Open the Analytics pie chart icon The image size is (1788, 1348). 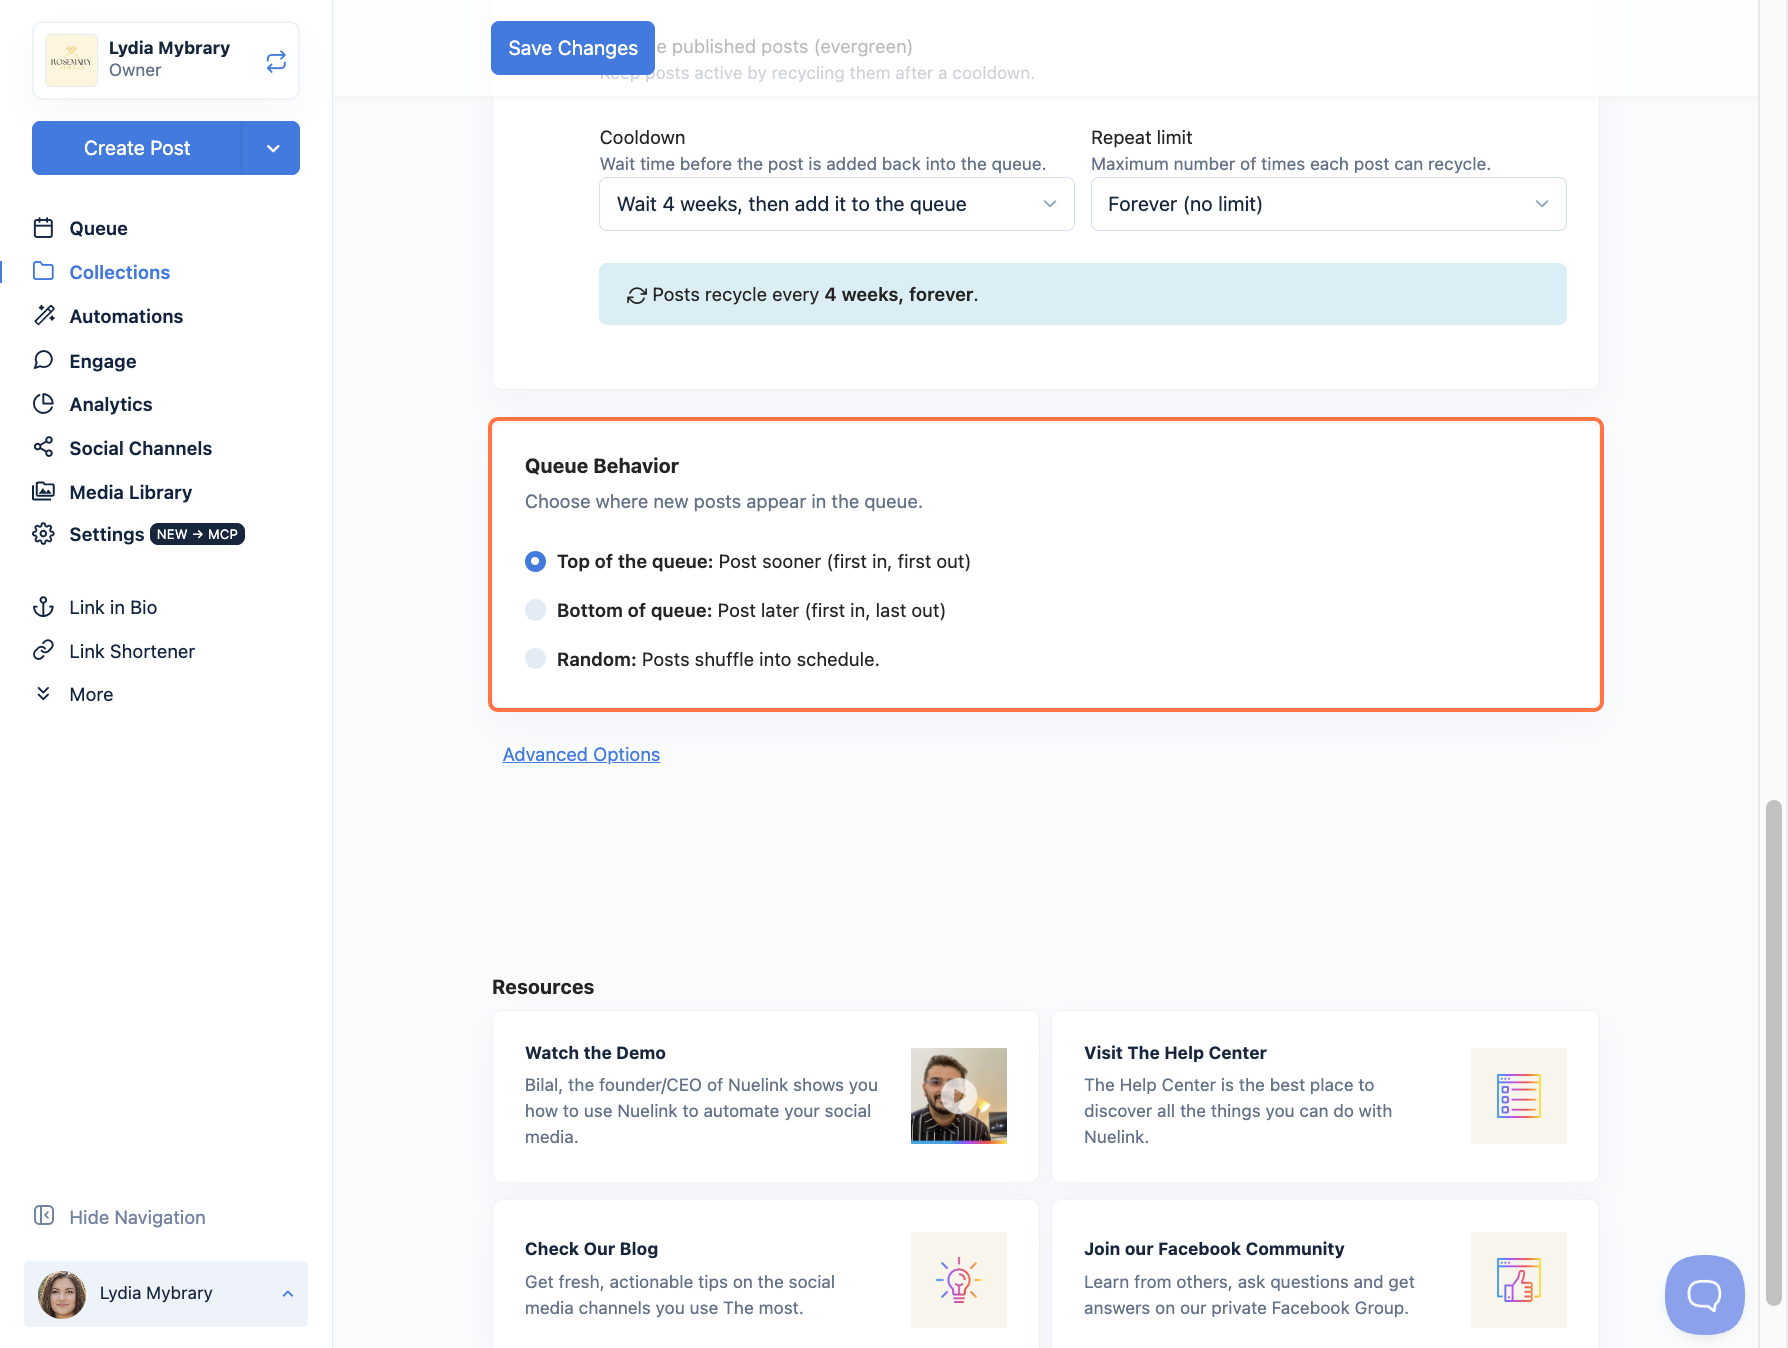[x=43, y=404]
